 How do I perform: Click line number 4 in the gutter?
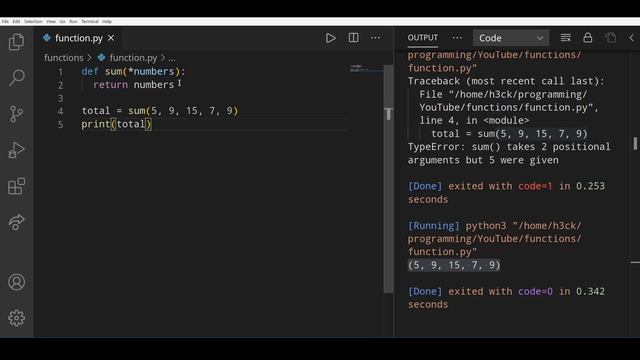coord(60,111)
